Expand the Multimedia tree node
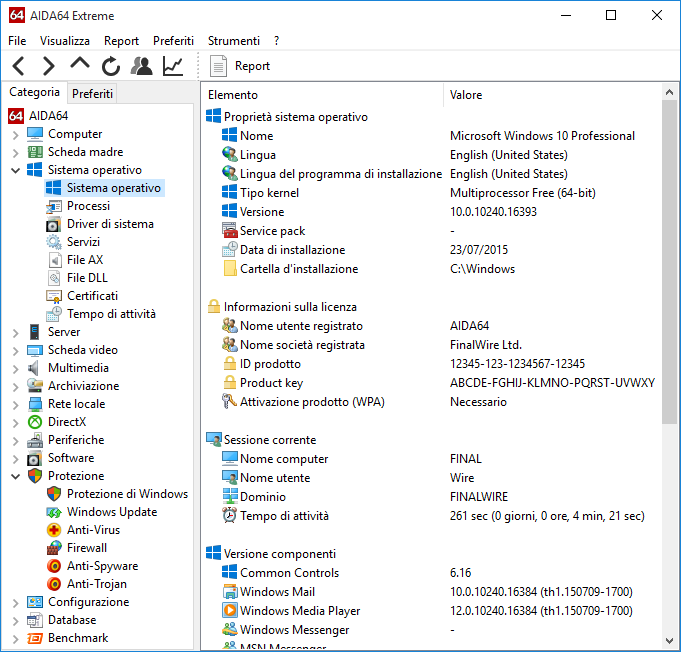 coord(16,369)
